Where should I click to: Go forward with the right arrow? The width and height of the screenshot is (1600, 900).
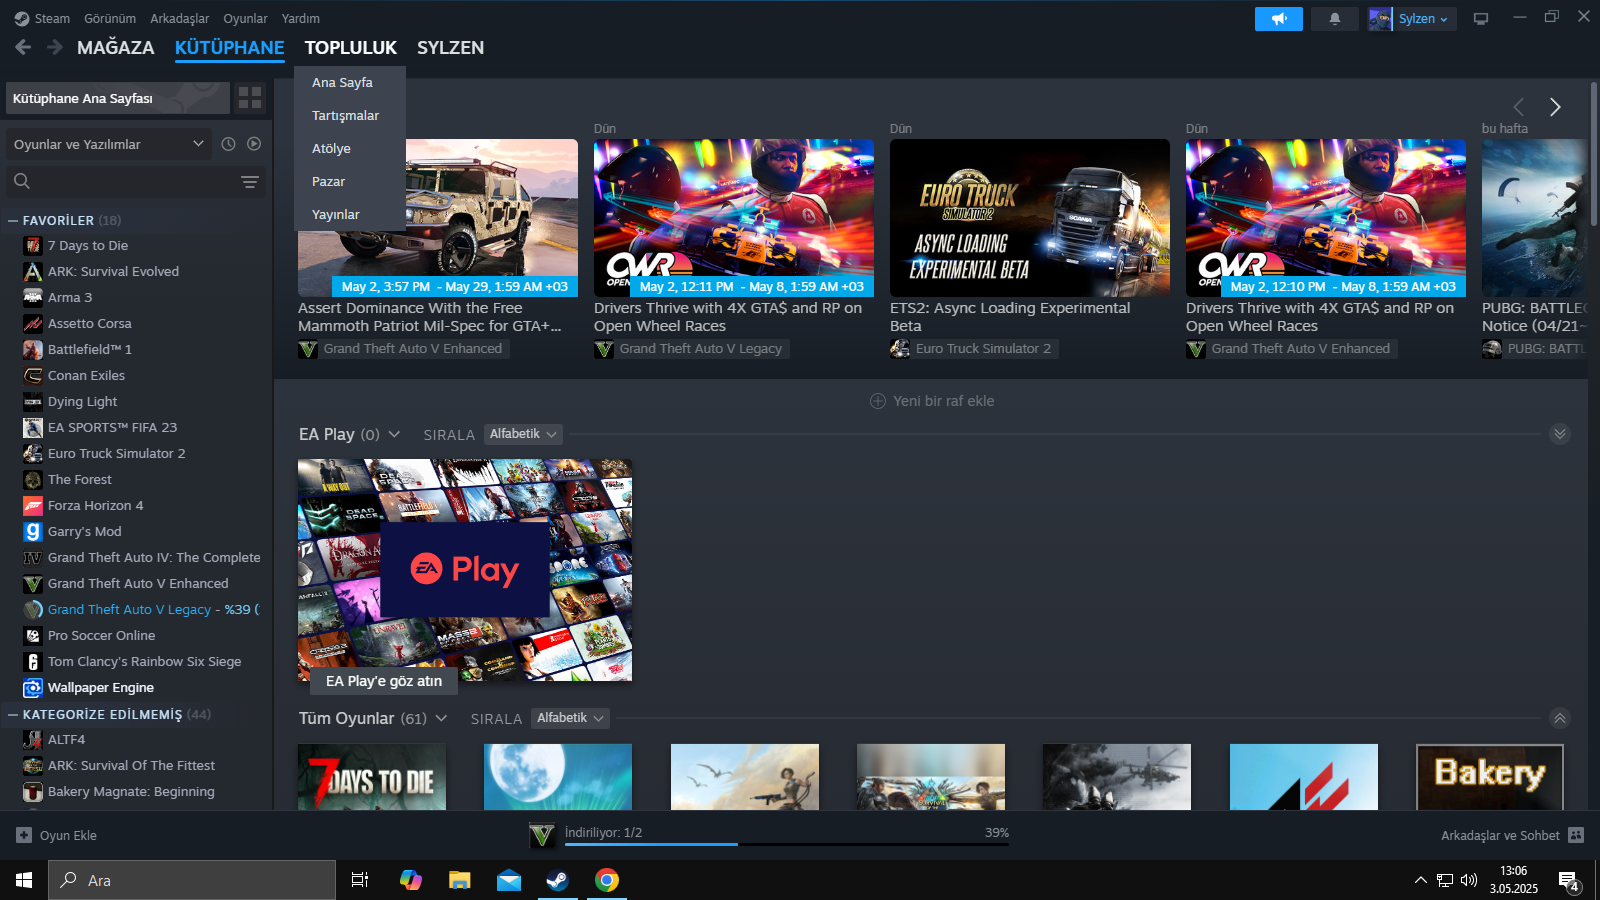tap(55, 47)
